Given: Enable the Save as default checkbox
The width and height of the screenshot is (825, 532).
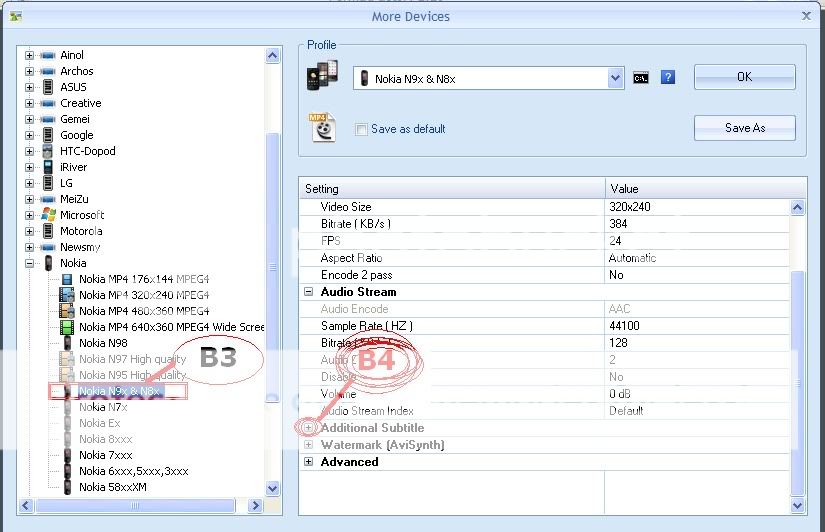Looking at the screenshot, I should click(x=361, y=129).
